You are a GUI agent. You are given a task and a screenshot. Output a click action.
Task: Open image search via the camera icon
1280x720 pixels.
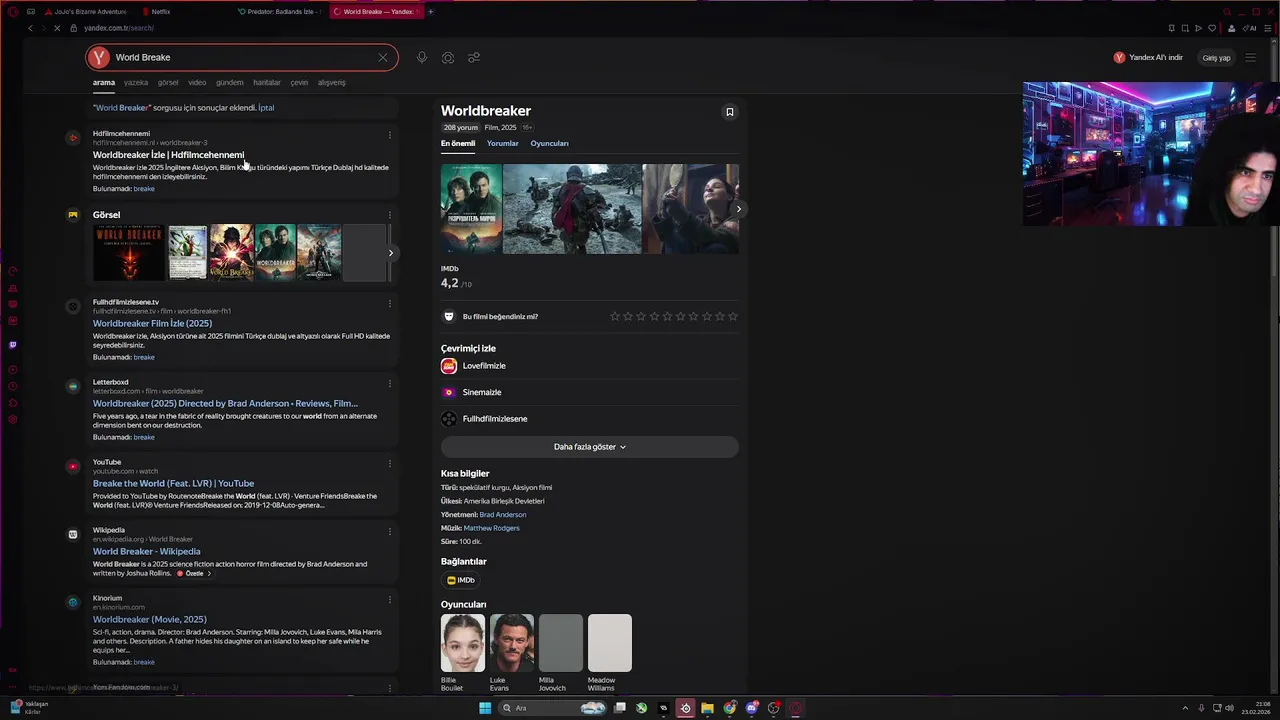448,58
